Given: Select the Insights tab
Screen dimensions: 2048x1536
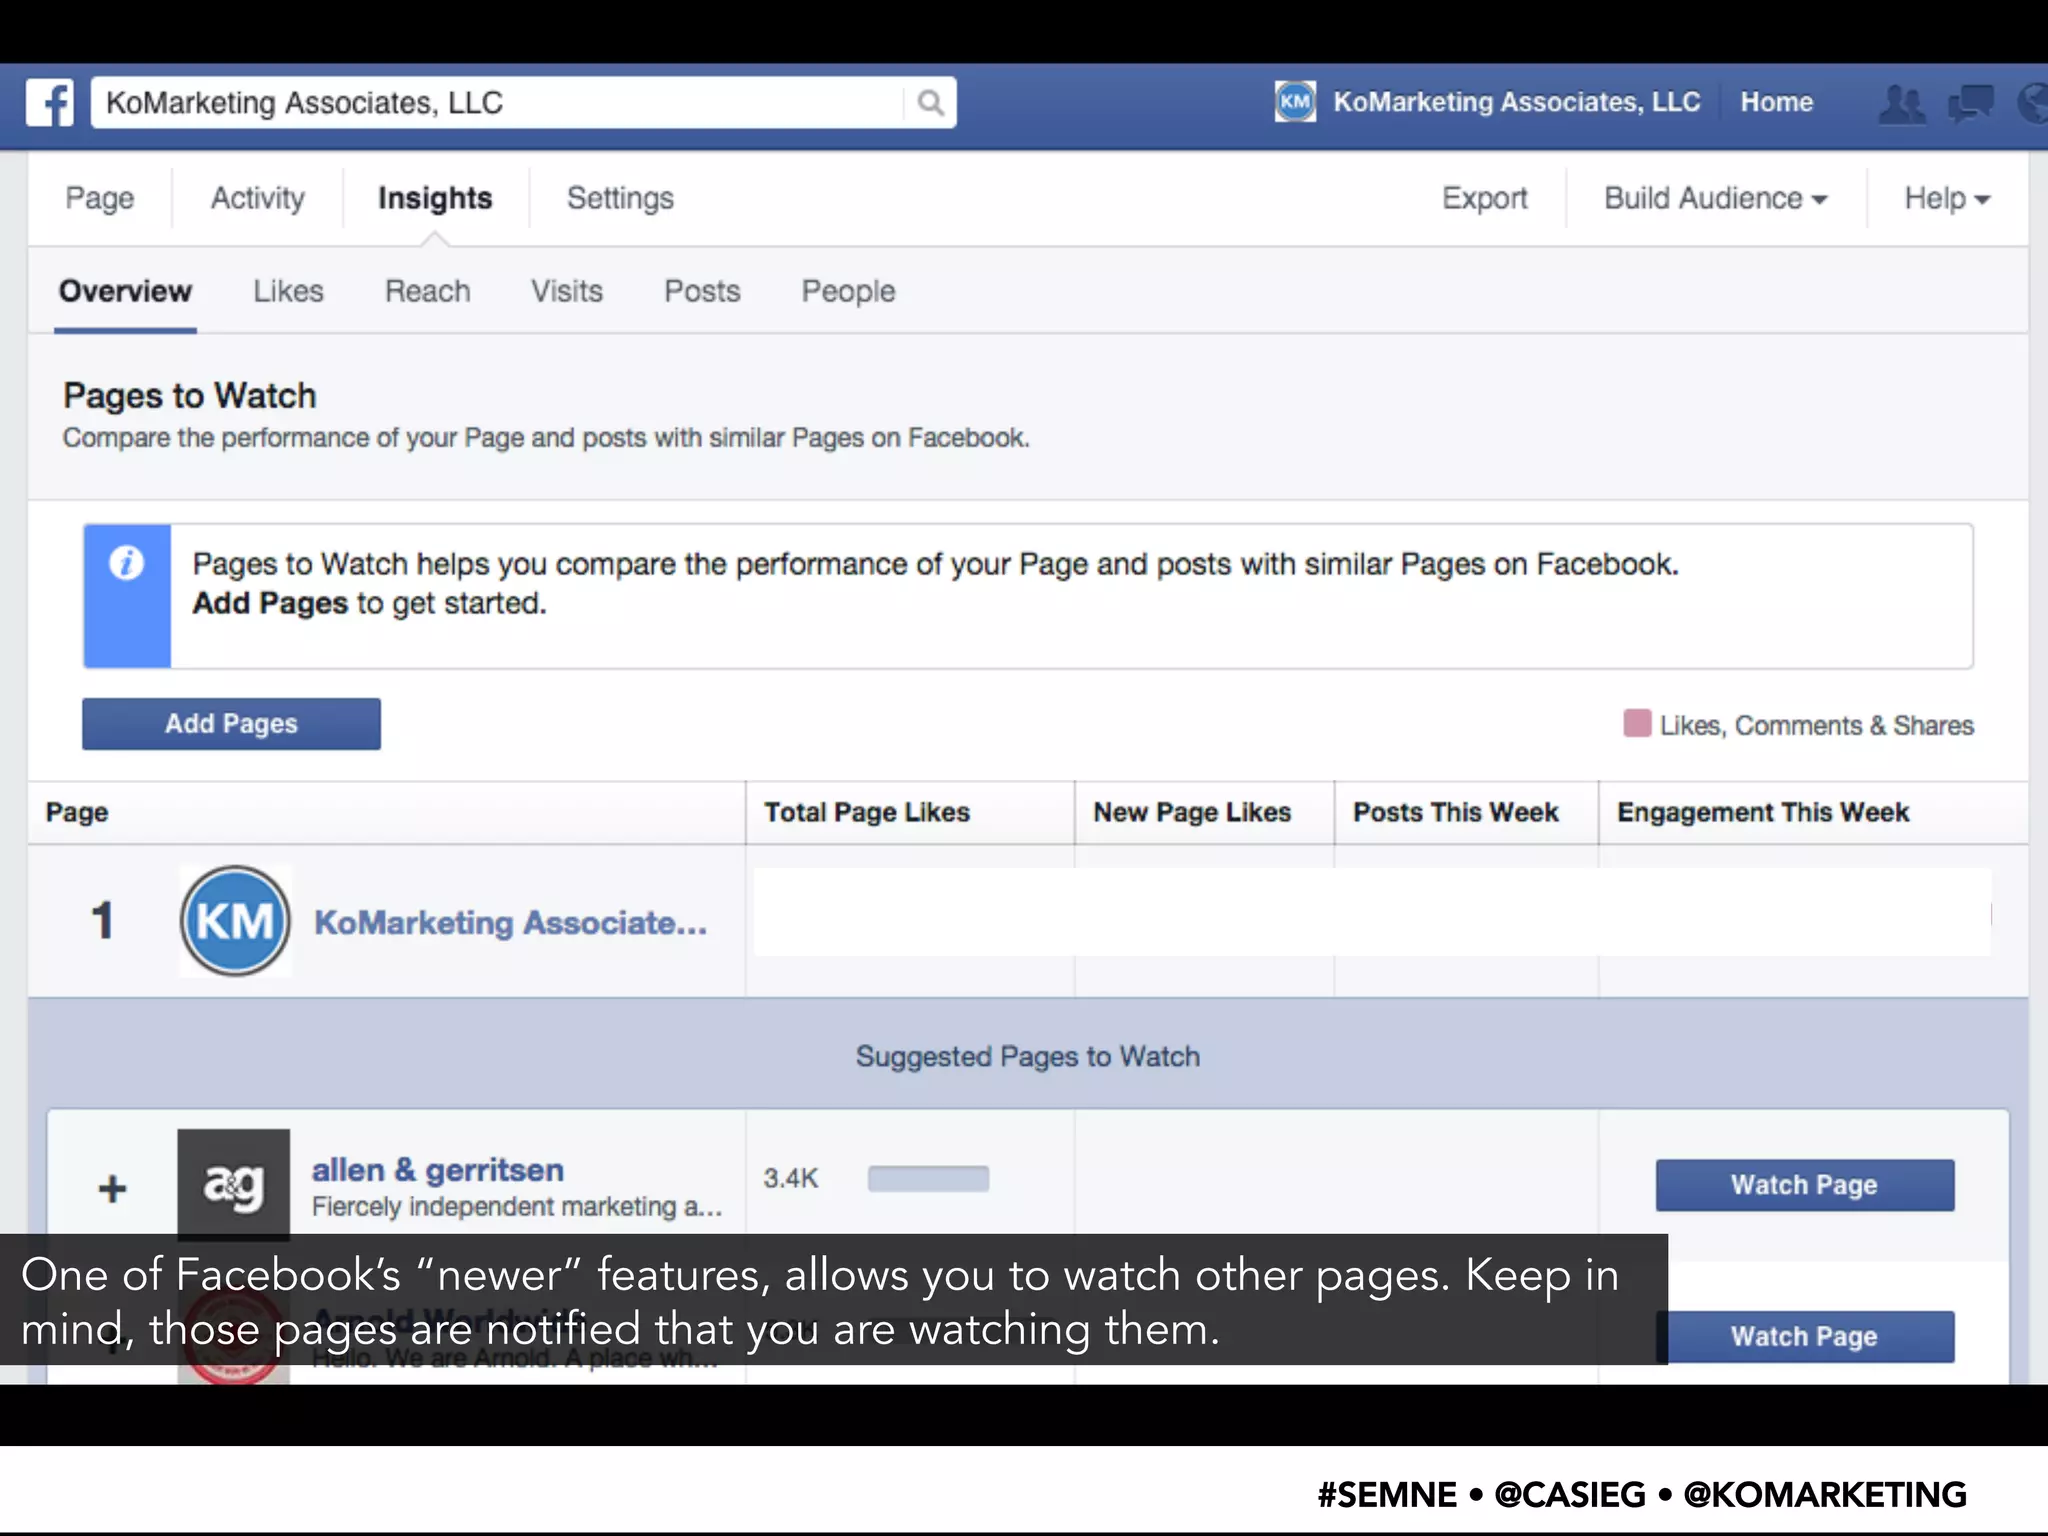Looking at the screenshot, I should [435, 198].
